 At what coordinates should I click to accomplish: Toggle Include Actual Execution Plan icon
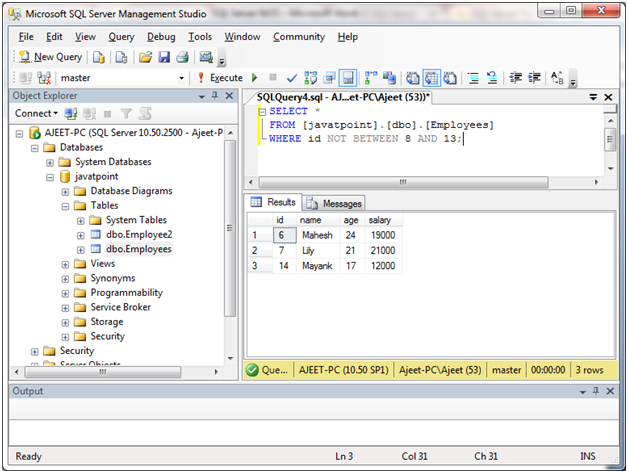click(x=371, y=78)
